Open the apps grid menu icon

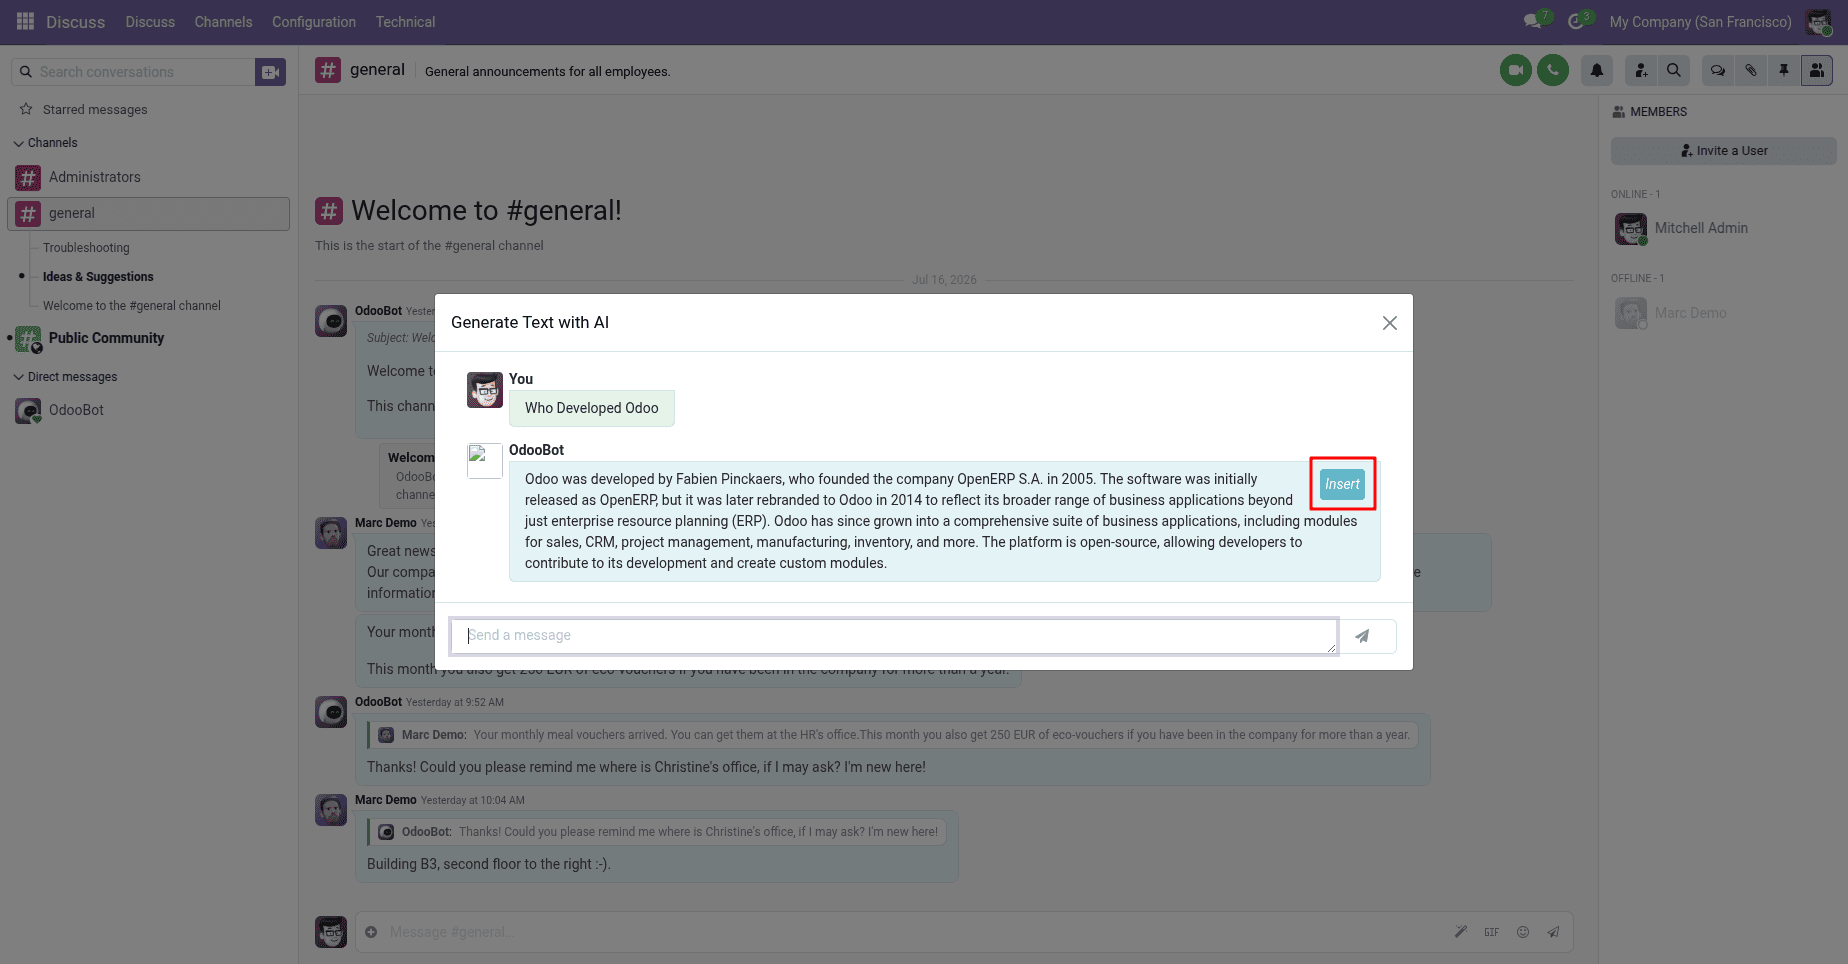(25, 21)
